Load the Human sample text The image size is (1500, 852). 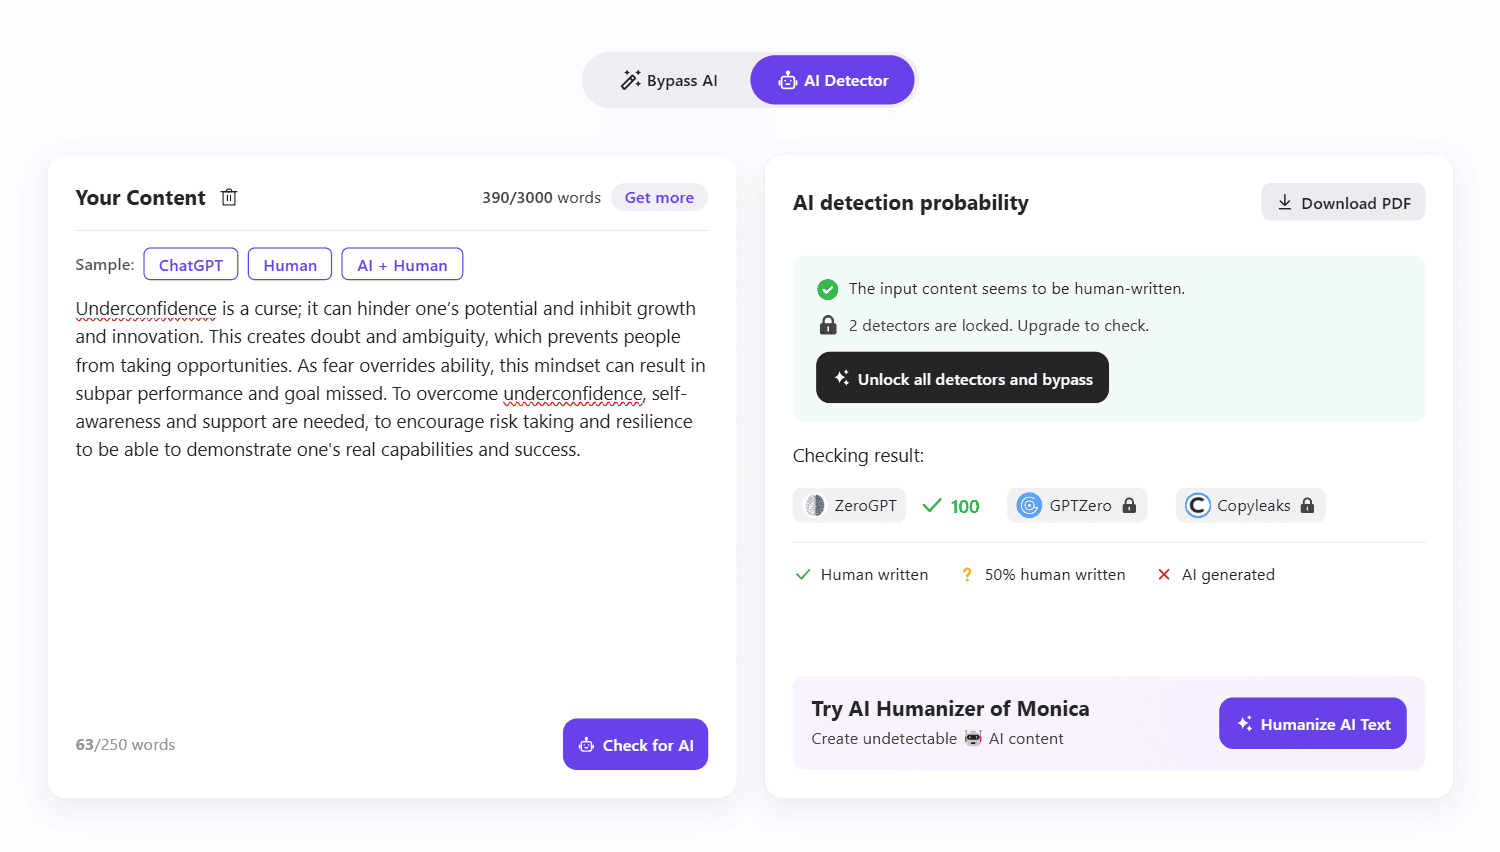point(290,265)
